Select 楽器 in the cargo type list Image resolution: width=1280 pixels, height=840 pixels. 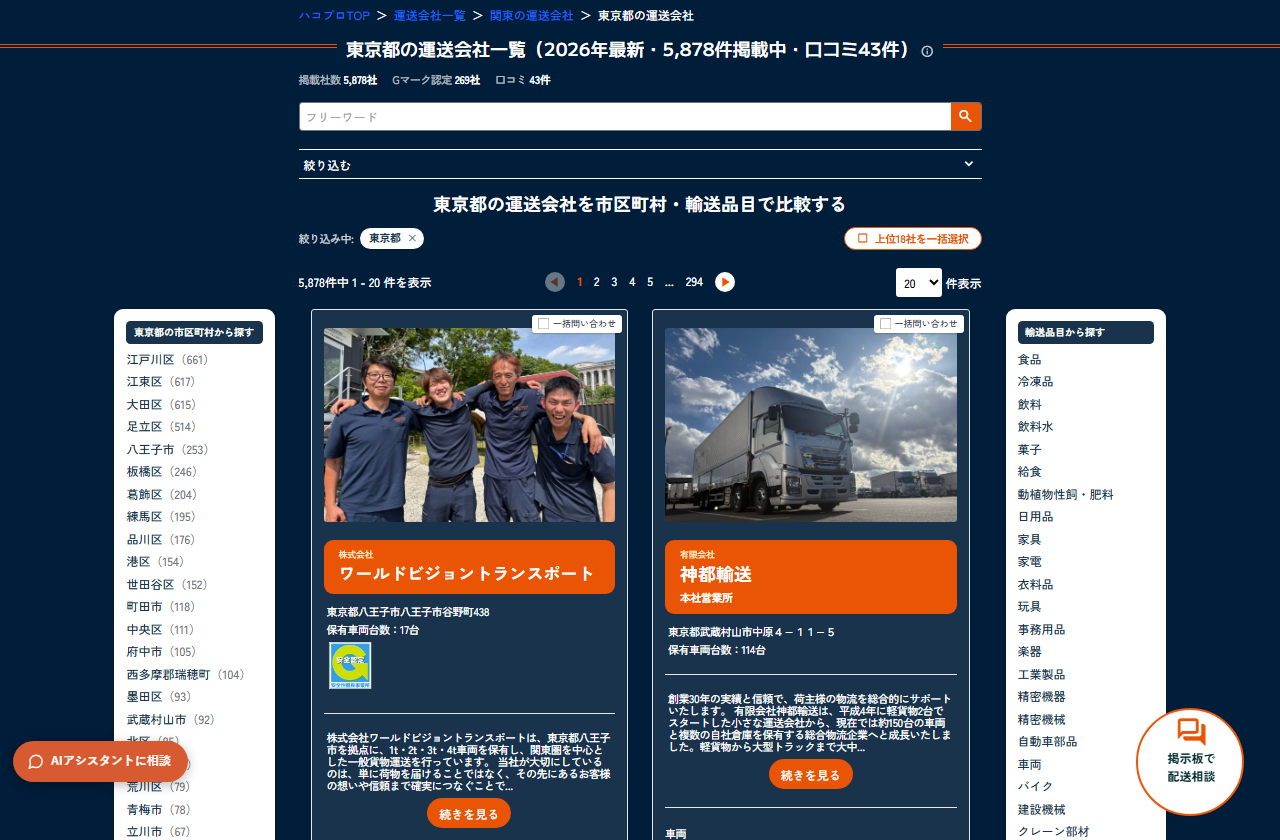click(1029, 652)
